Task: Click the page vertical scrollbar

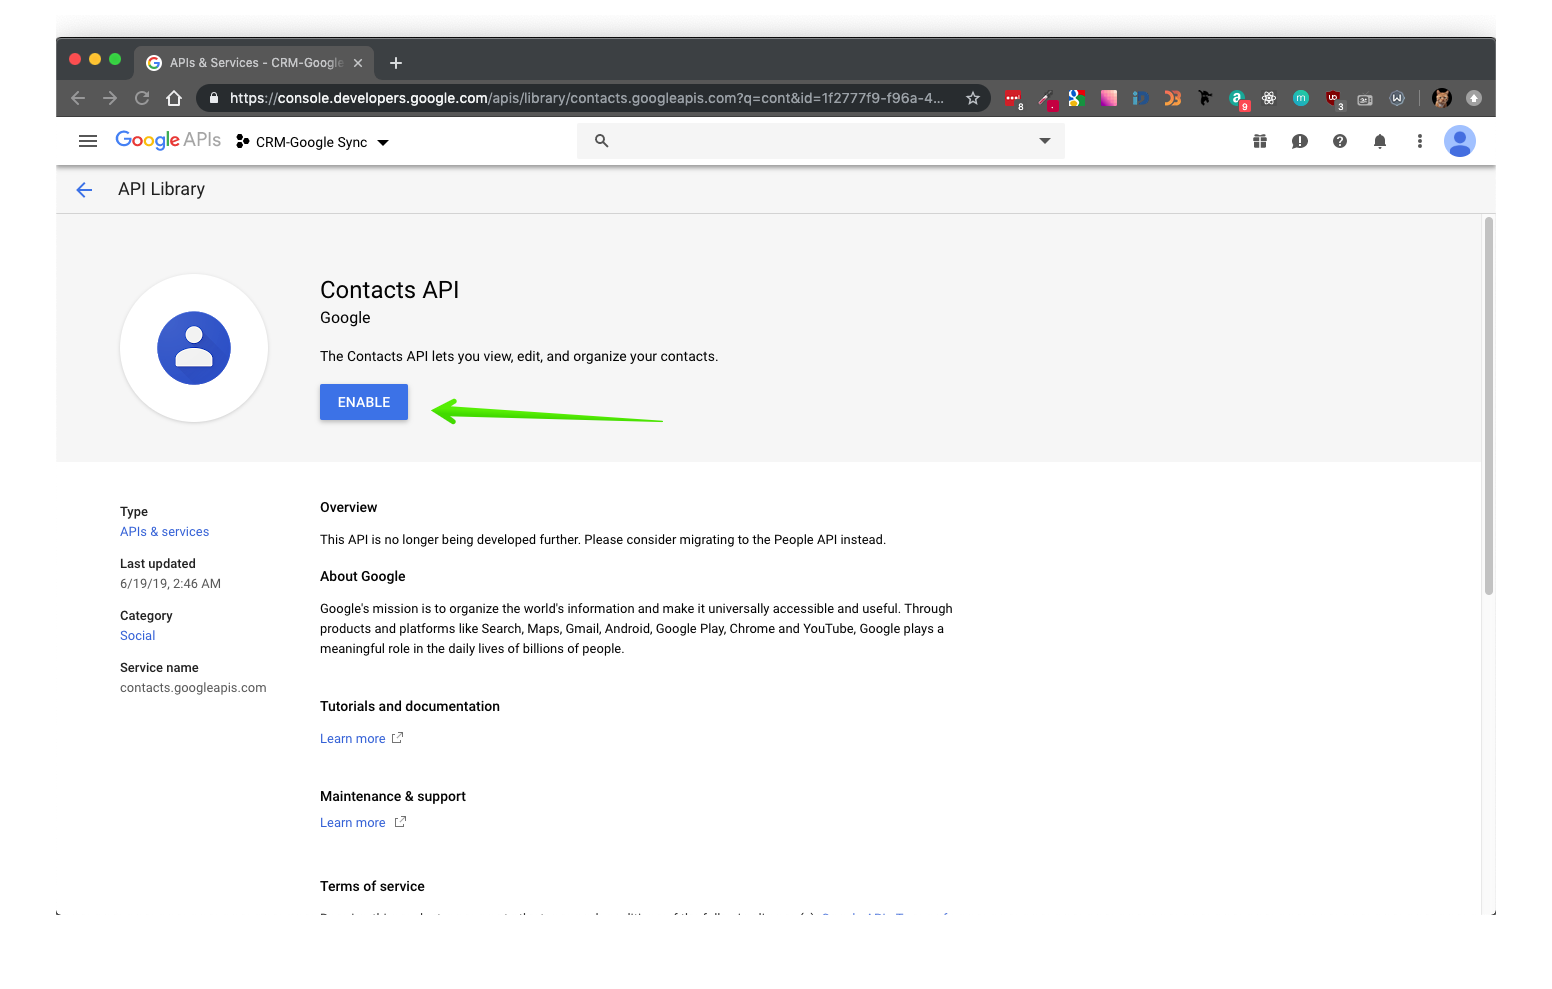Action: click(1488, 406)
